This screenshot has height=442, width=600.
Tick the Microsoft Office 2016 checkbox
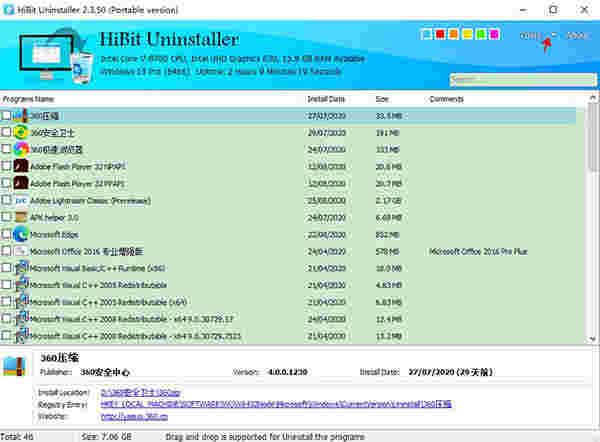tap(6, 251)
